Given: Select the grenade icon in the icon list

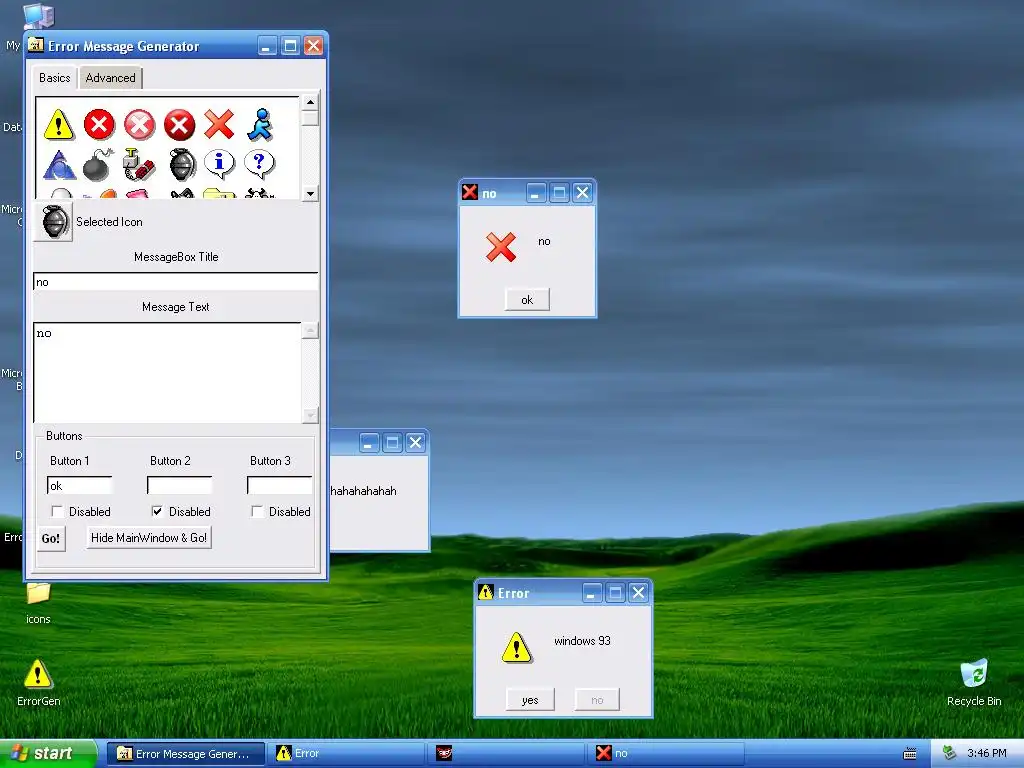Looking at the screenshot, I should click(182, 164).
